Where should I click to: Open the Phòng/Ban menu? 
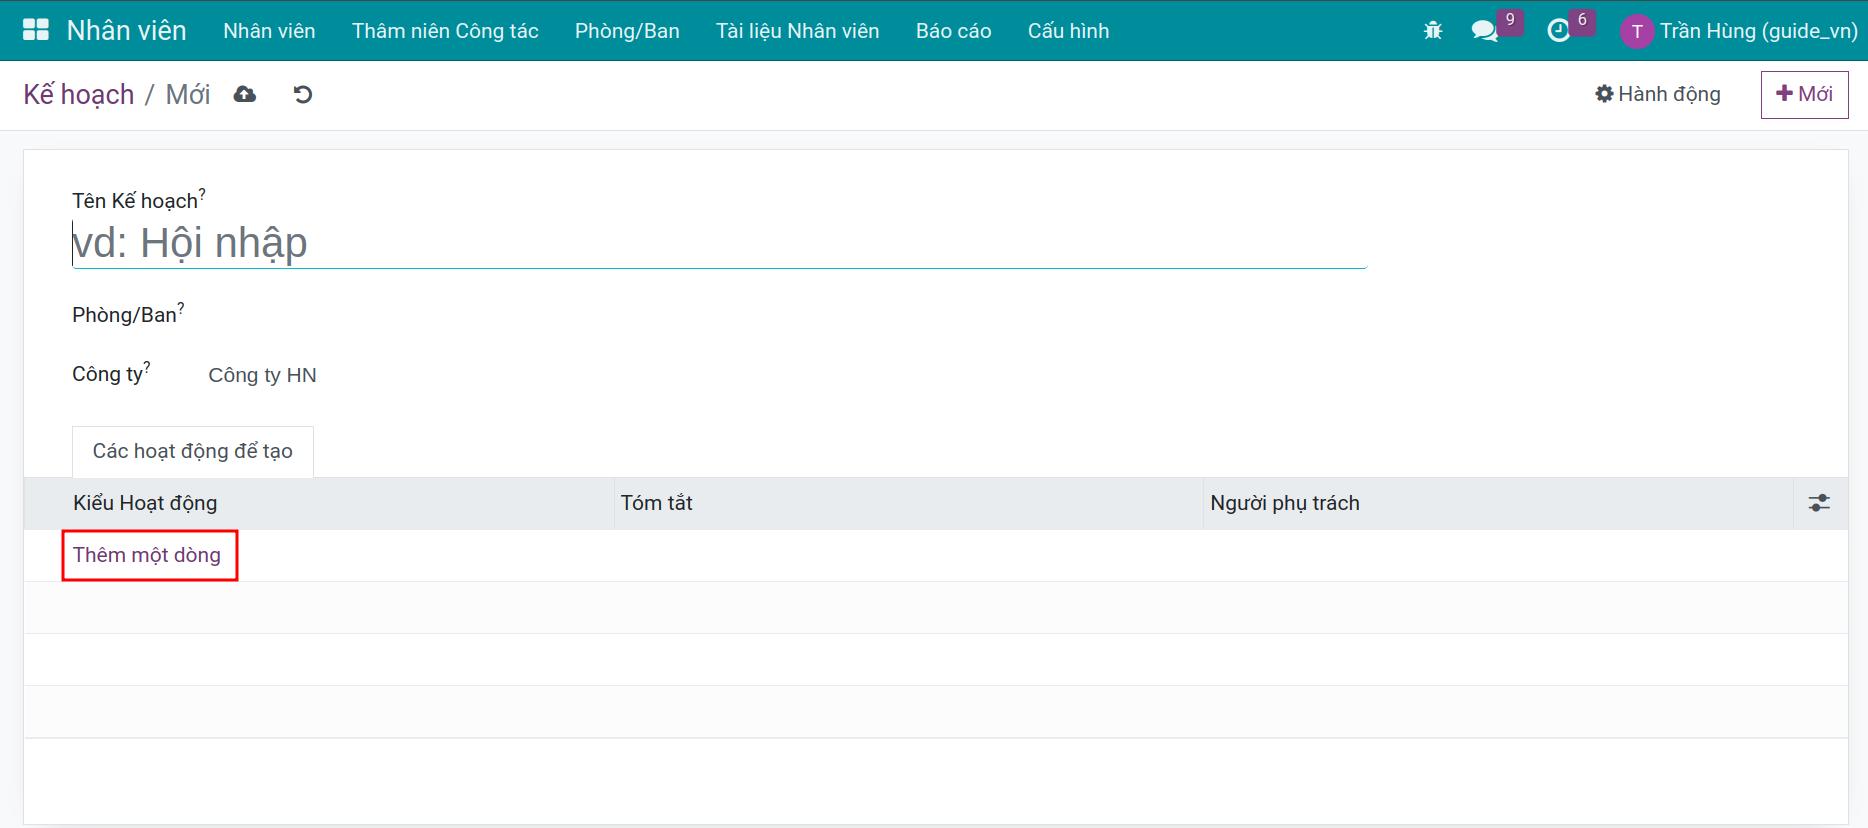627,31
